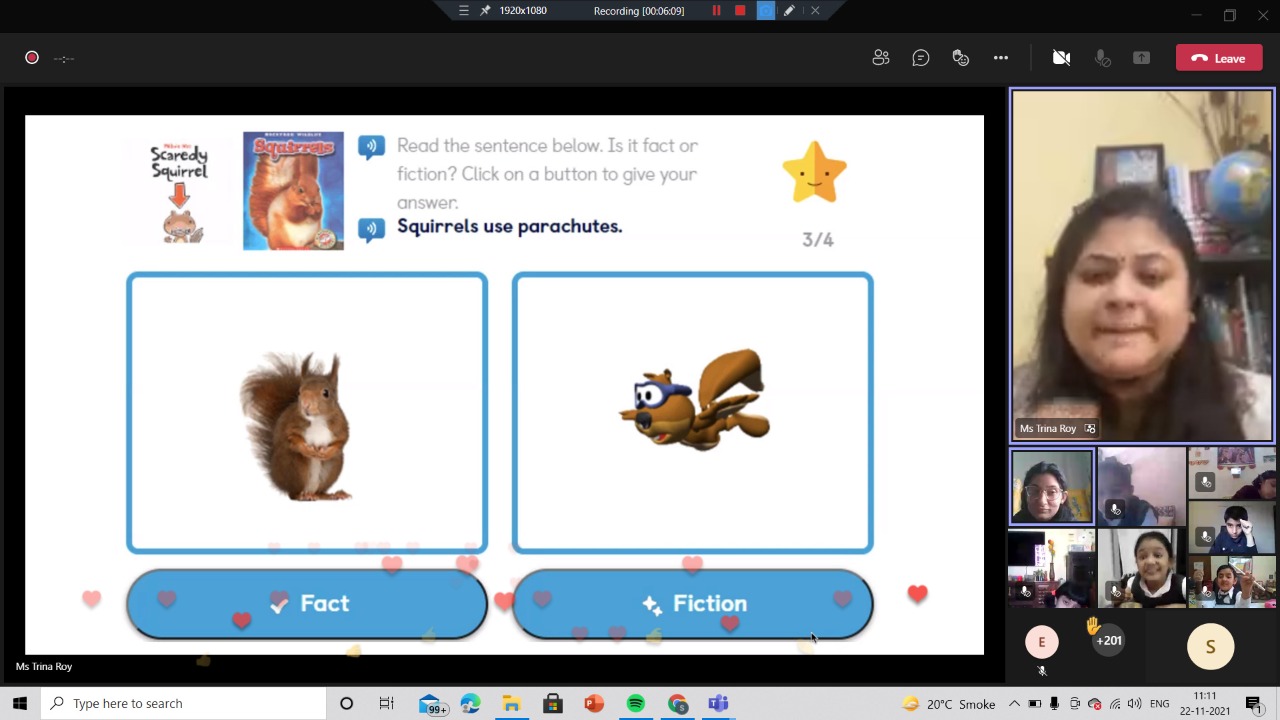Image resolution: width=1280 pixels, height=720 pixels.
Task: Click participant avatar labeled S
Action: click(x=1210, y=647)
